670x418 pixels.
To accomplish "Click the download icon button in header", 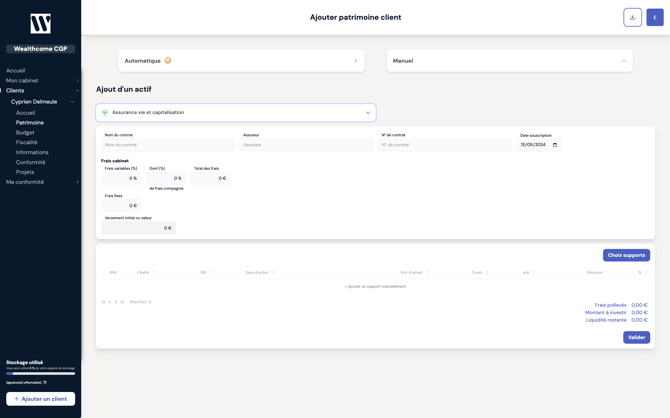I will pyautogui.click(x=632, y=17).
